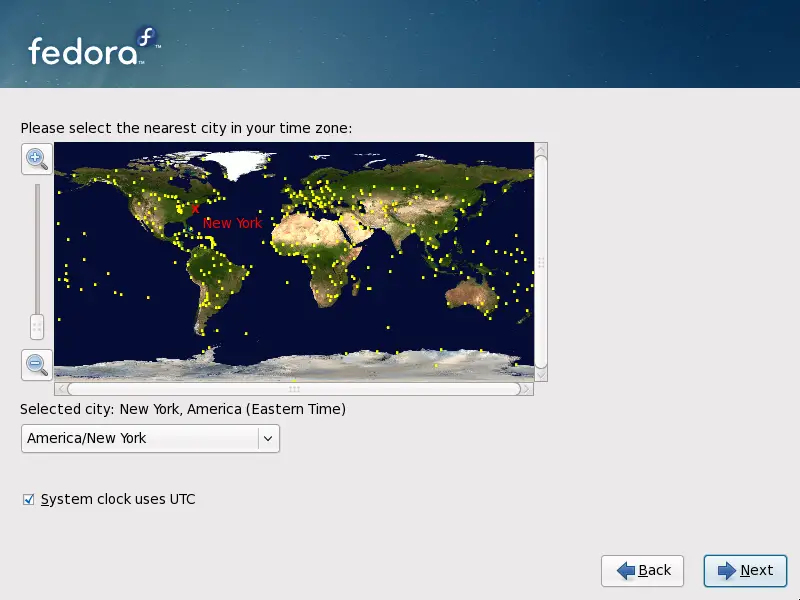Image resolution: width=800 pixels, height=600 pixels.
Task: Click the timezone combo box arrow
Action: [267, 438]
